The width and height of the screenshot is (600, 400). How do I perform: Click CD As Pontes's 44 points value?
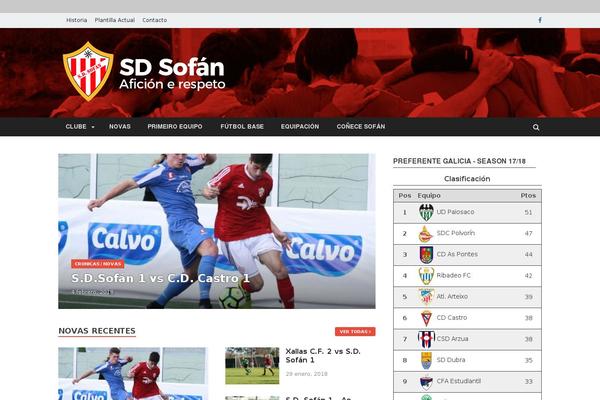click(528, 255)
